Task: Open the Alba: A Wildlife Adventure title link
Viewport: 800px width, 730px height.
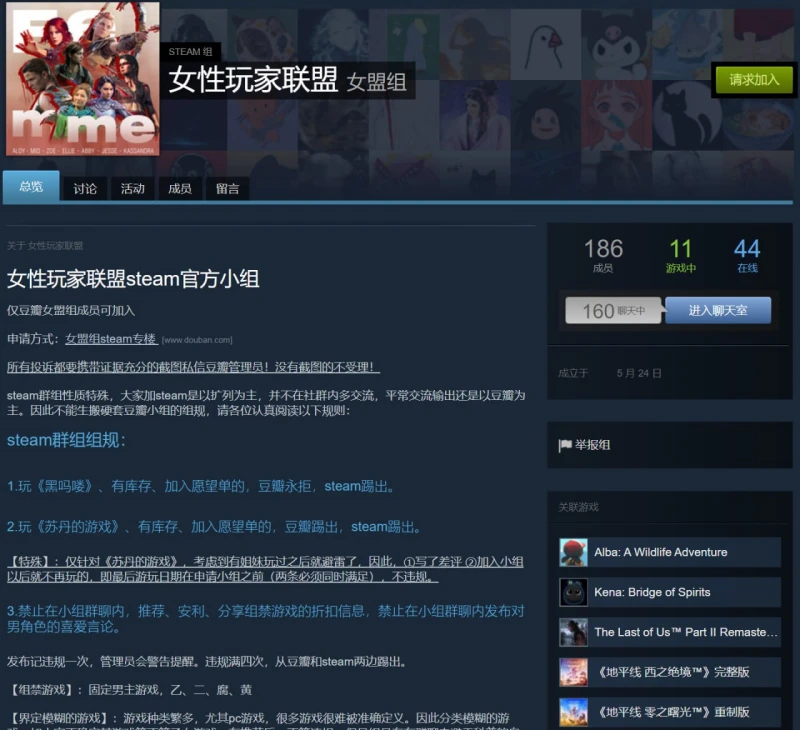Action: (x=661, y=552)
